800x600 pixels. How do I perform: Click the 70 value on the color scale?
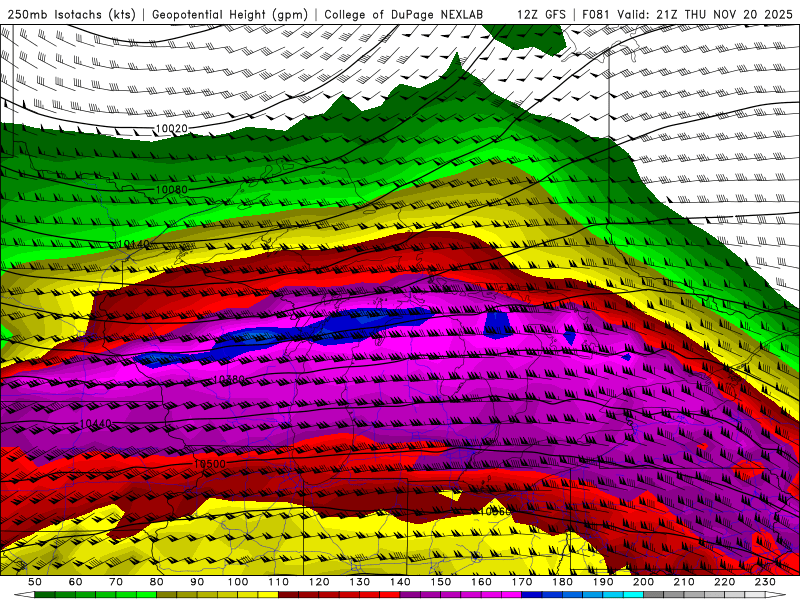click(116, 582)
